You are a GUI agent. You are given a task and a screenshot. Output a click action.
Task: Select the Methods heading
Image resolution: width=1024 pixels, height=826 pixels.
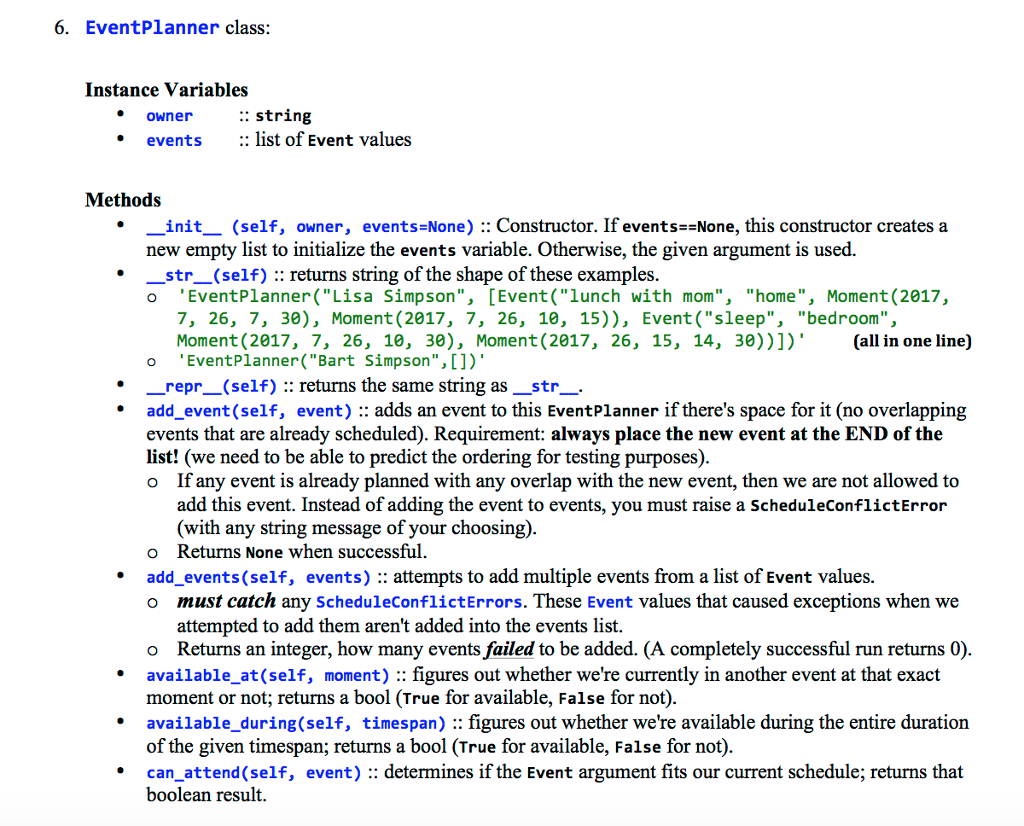(x=122, y=200)
